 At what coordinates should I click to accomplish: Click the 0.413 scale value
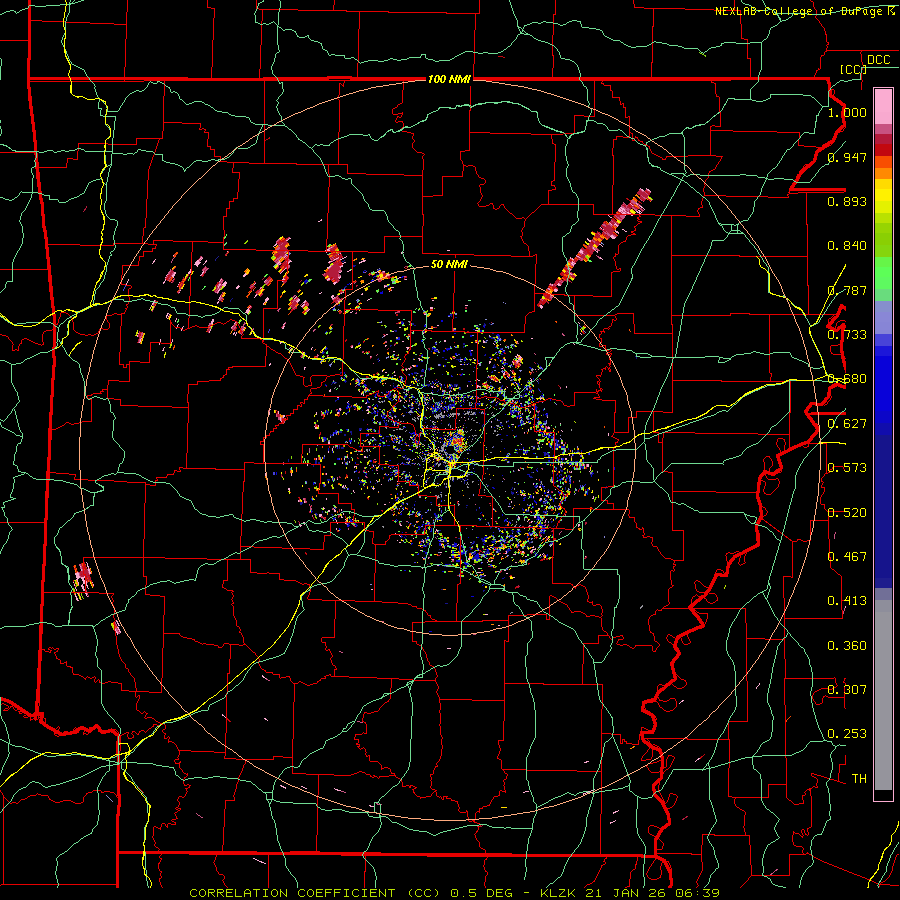point(847,601)
